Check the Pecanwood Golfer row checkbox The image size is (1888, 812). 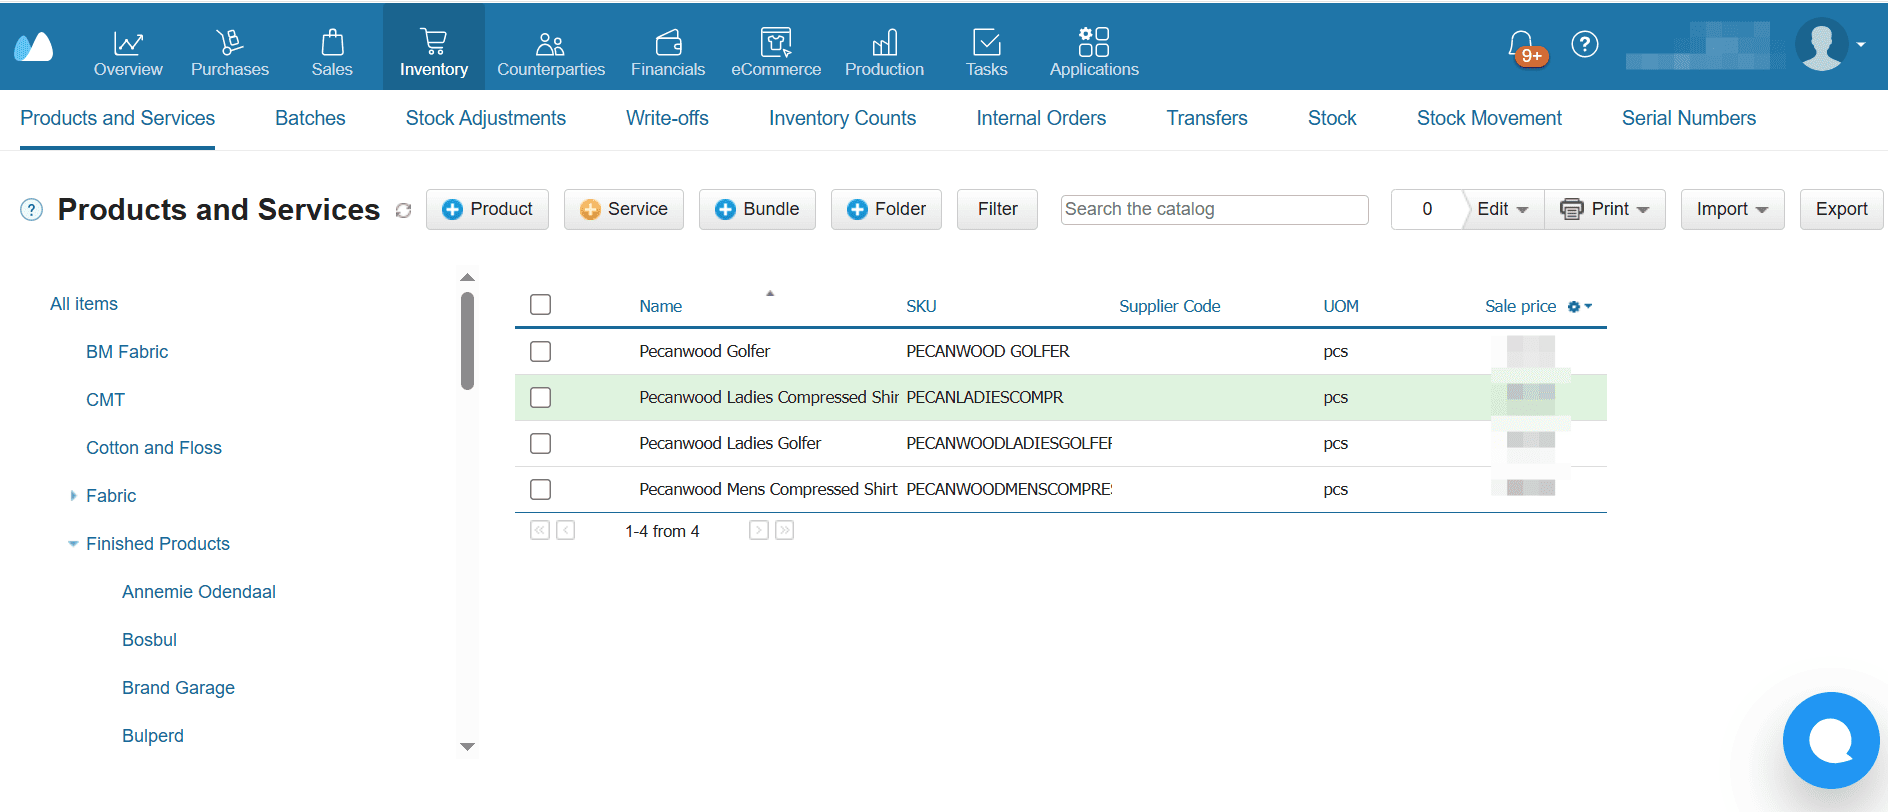coord(541,351)
